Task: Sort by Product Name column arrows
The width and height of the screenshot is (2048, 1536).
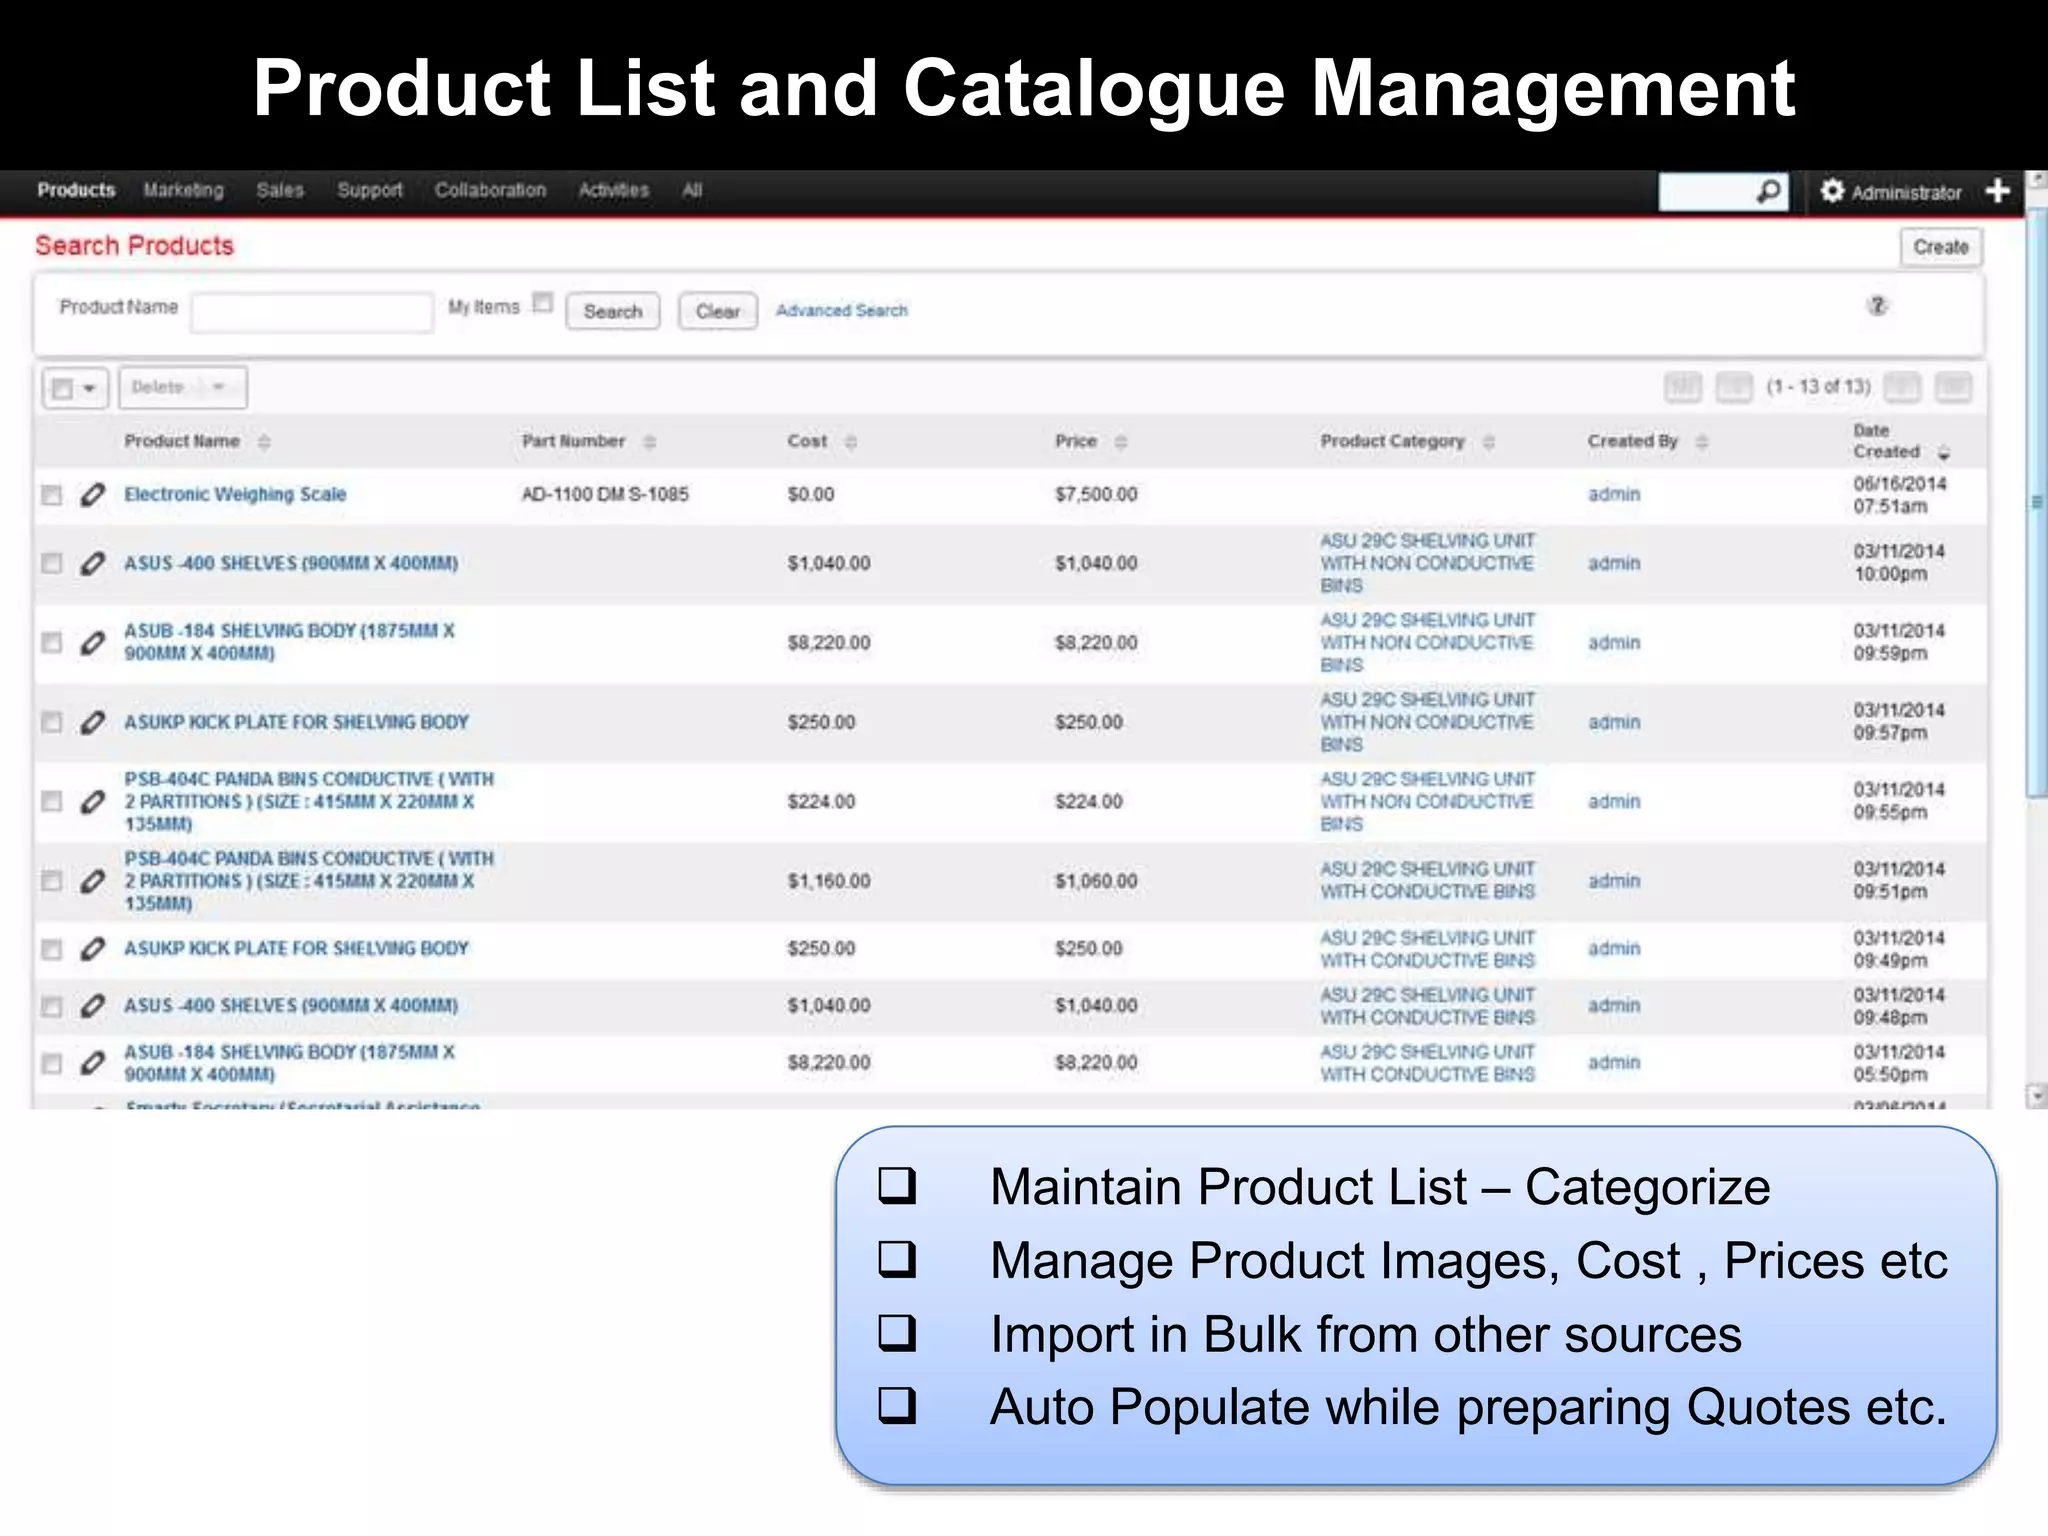Action: (x=264, y=442)
